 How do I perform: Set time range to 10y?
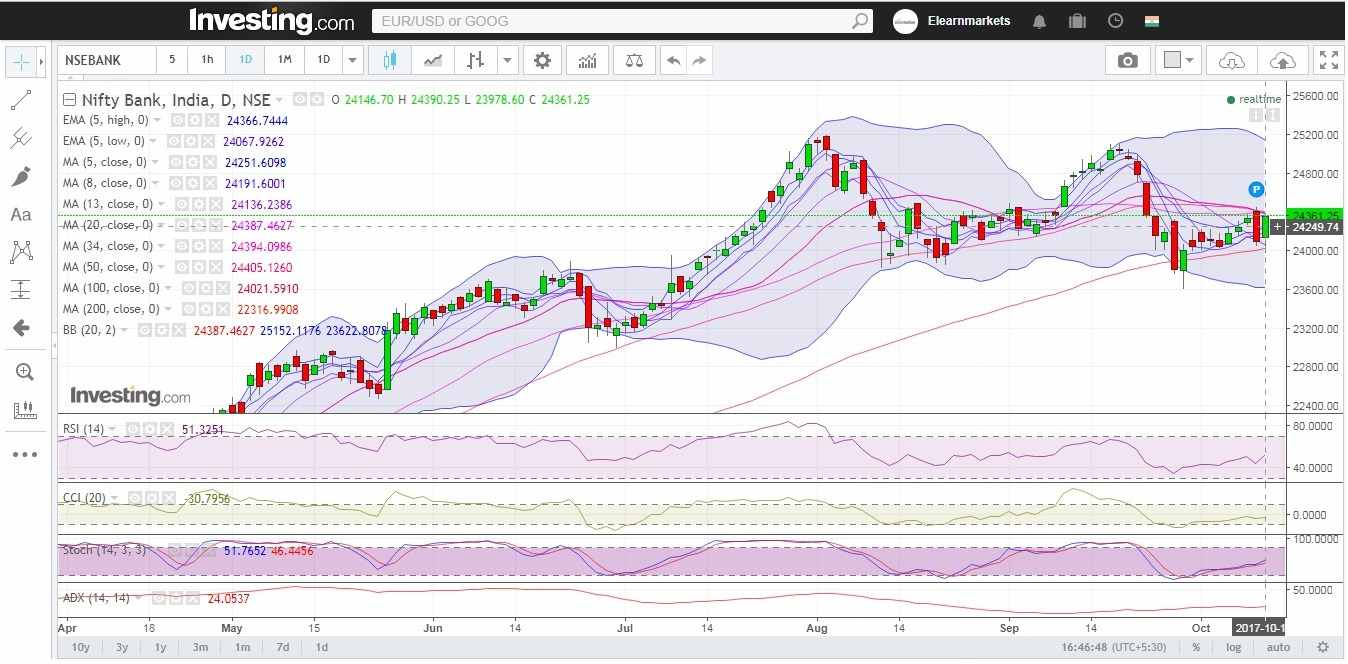[81, 647]
